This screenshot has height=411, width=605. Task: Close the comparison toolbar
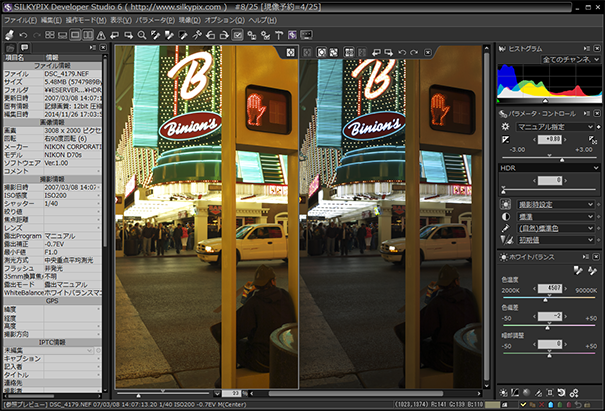[428, 52]
